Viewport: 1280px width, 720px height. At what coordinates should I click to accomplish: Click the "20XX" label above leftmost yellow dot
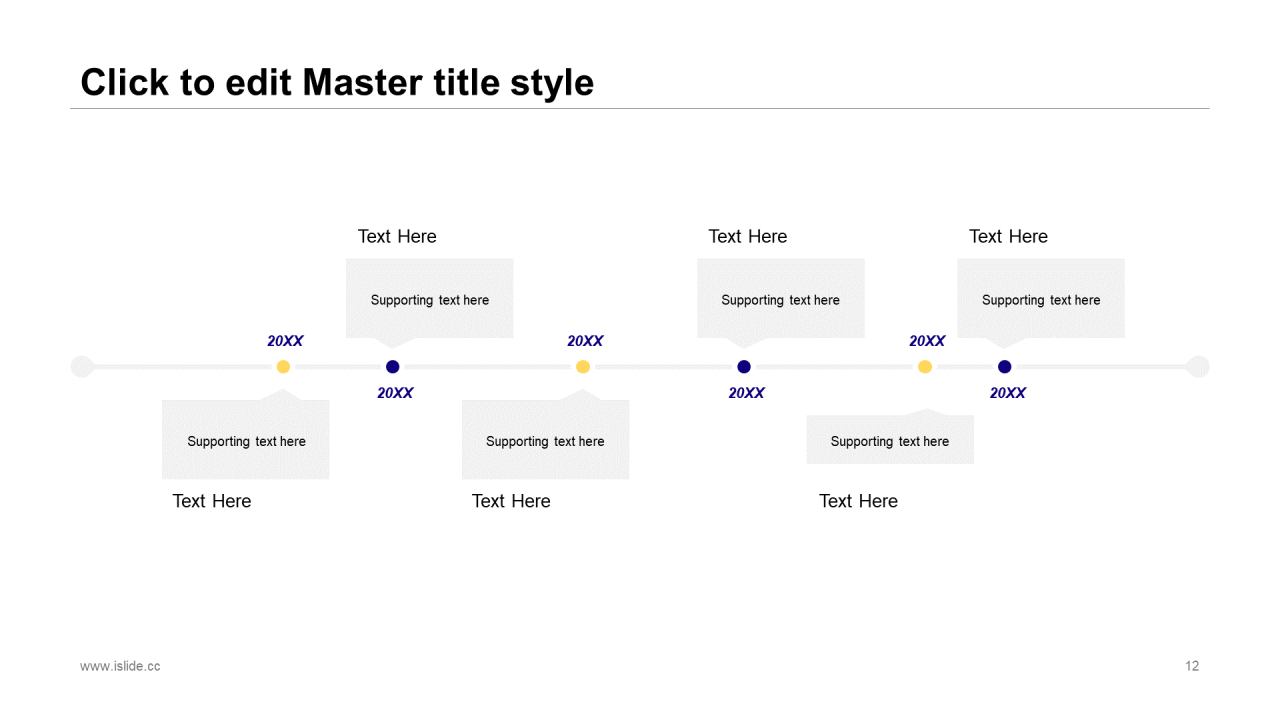coord(285,341)
